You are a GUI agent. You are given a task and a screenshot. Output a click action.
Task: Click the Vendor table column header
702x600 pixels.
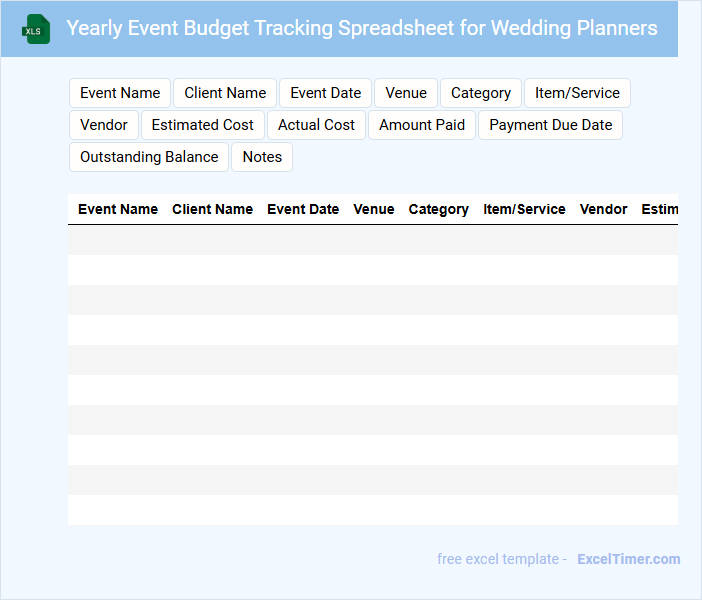603,209
